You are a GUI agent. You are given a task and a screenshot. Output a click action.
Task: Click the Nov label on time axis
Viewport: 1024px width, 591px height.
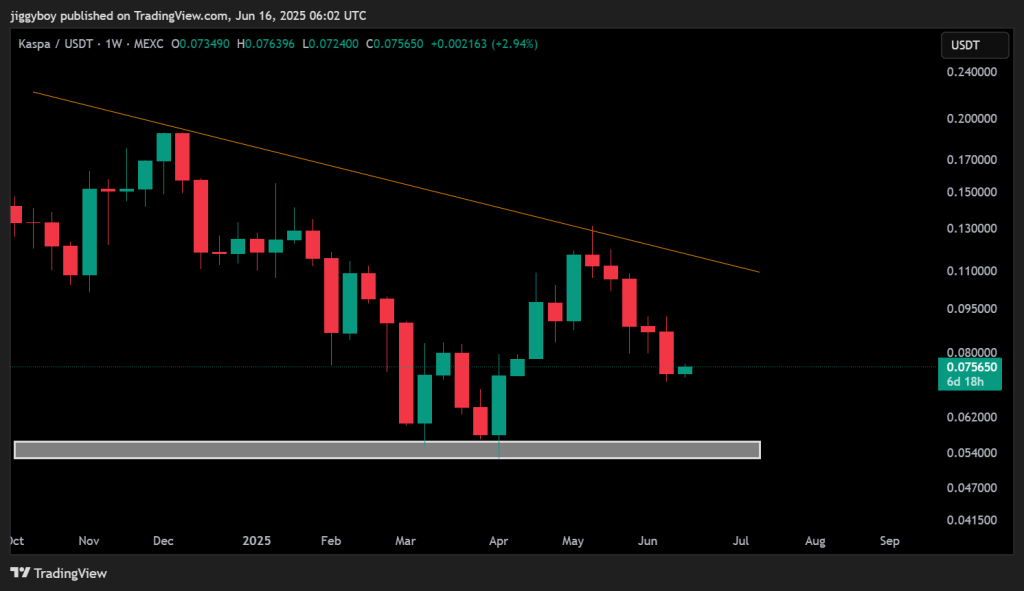[89, 541]
